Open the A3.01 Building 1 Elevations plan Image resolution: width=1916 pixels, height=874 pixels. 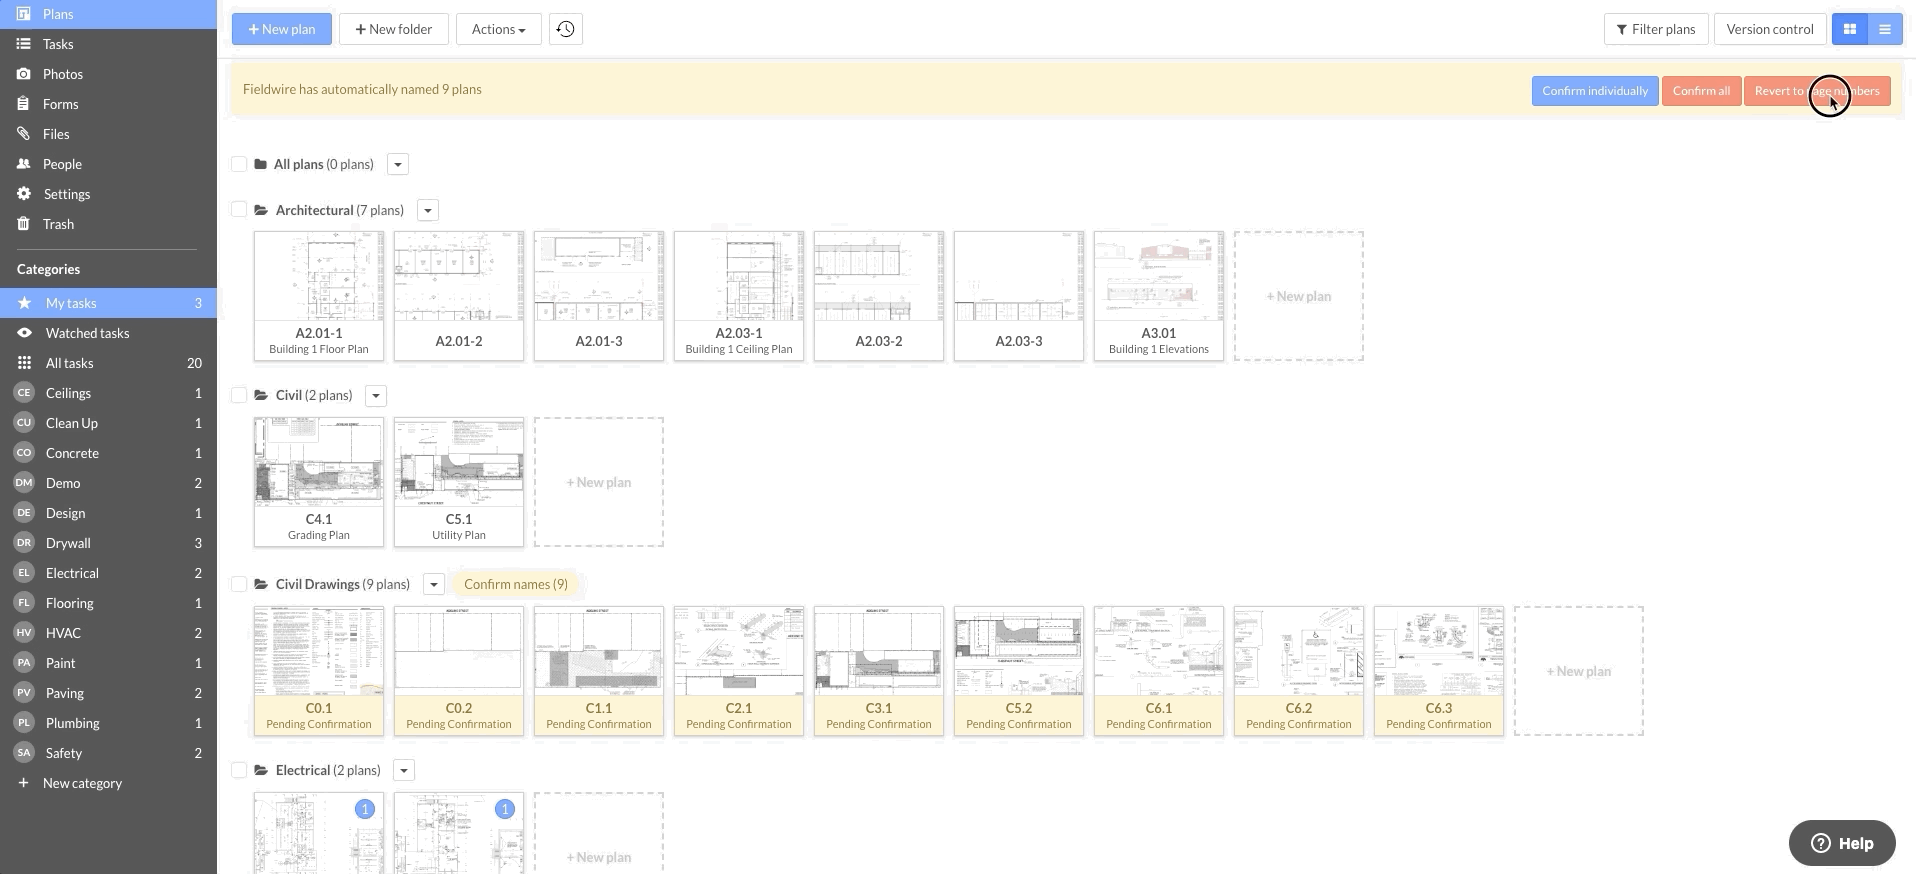click(x=1158, y=295)
